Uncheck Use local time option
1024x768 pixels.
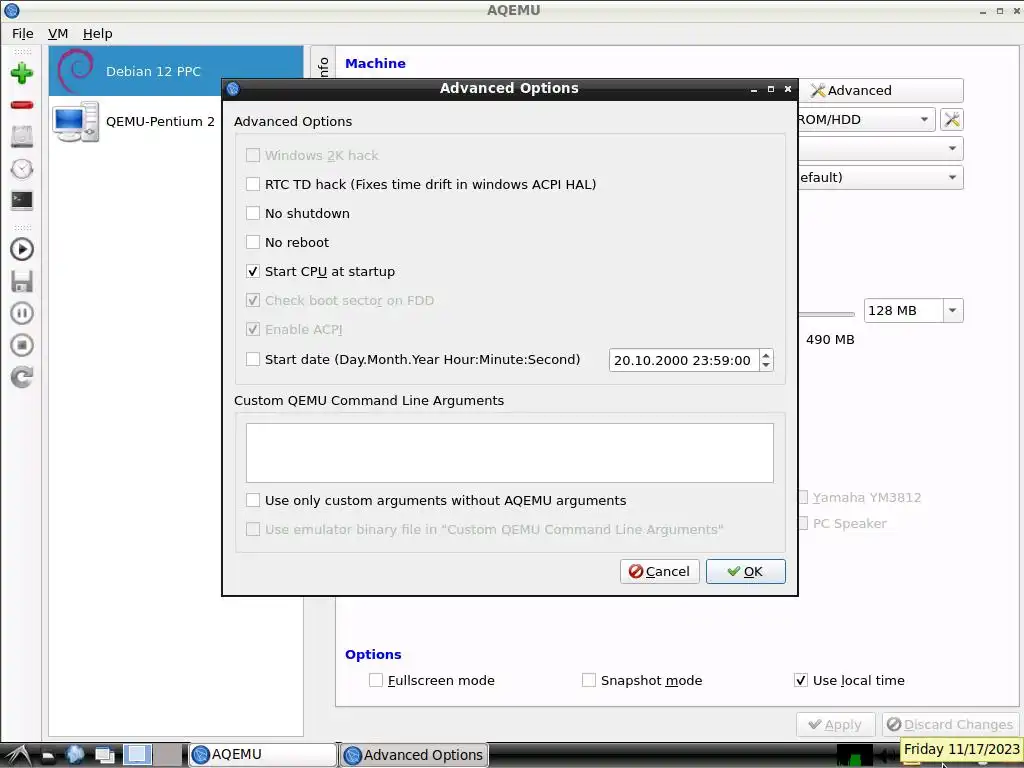point(801,680)
